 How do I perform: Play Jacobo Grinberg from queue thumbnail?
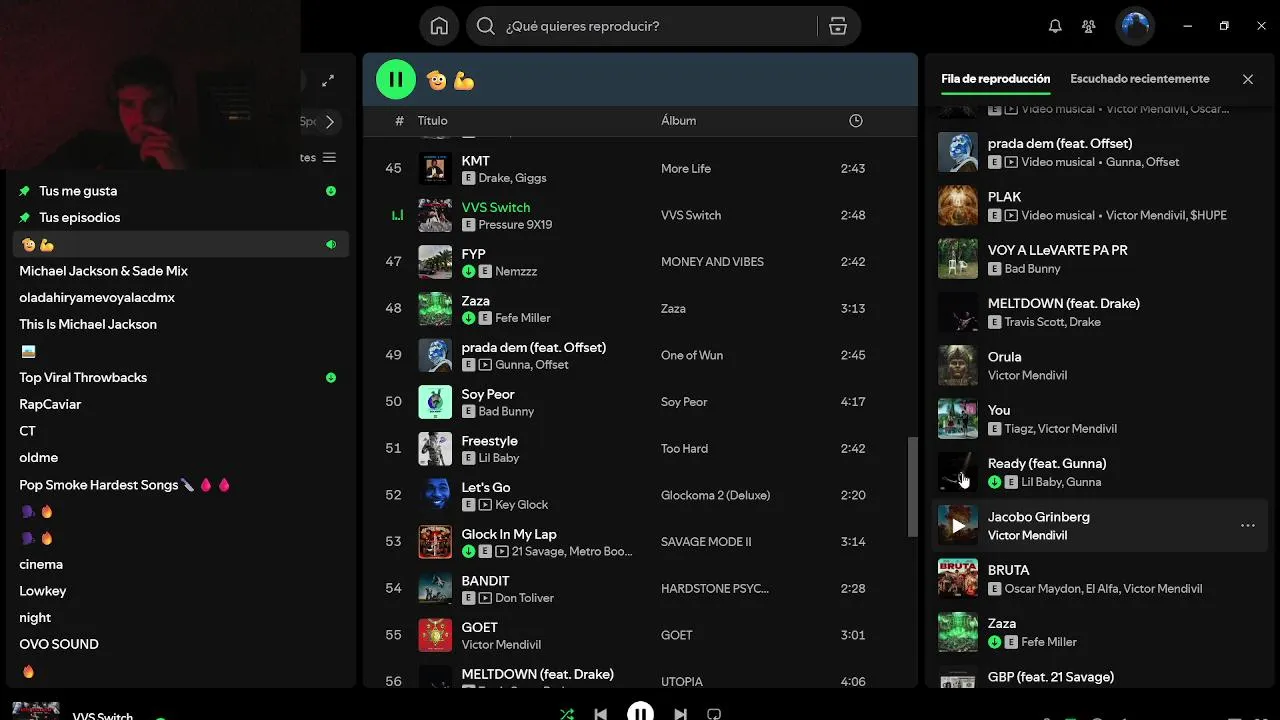click(958, 525)
